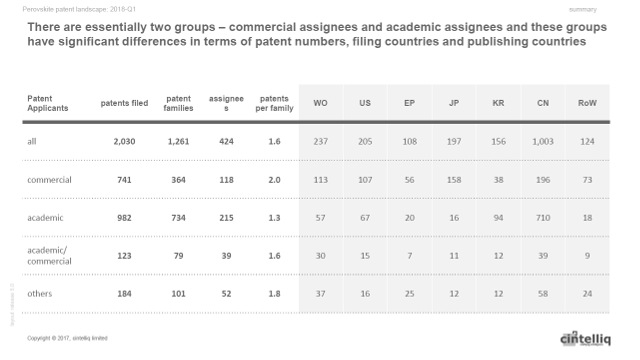Click the 710 CN value for academic

(543, 218)
